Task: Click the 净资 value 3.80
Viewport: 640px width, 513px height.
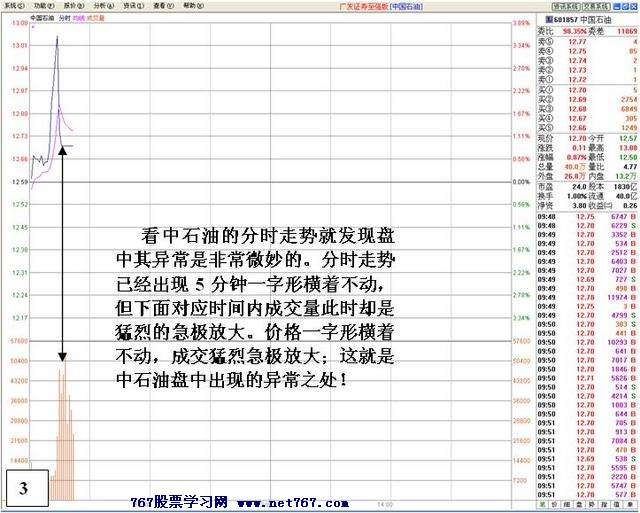Action: (579, 206)
